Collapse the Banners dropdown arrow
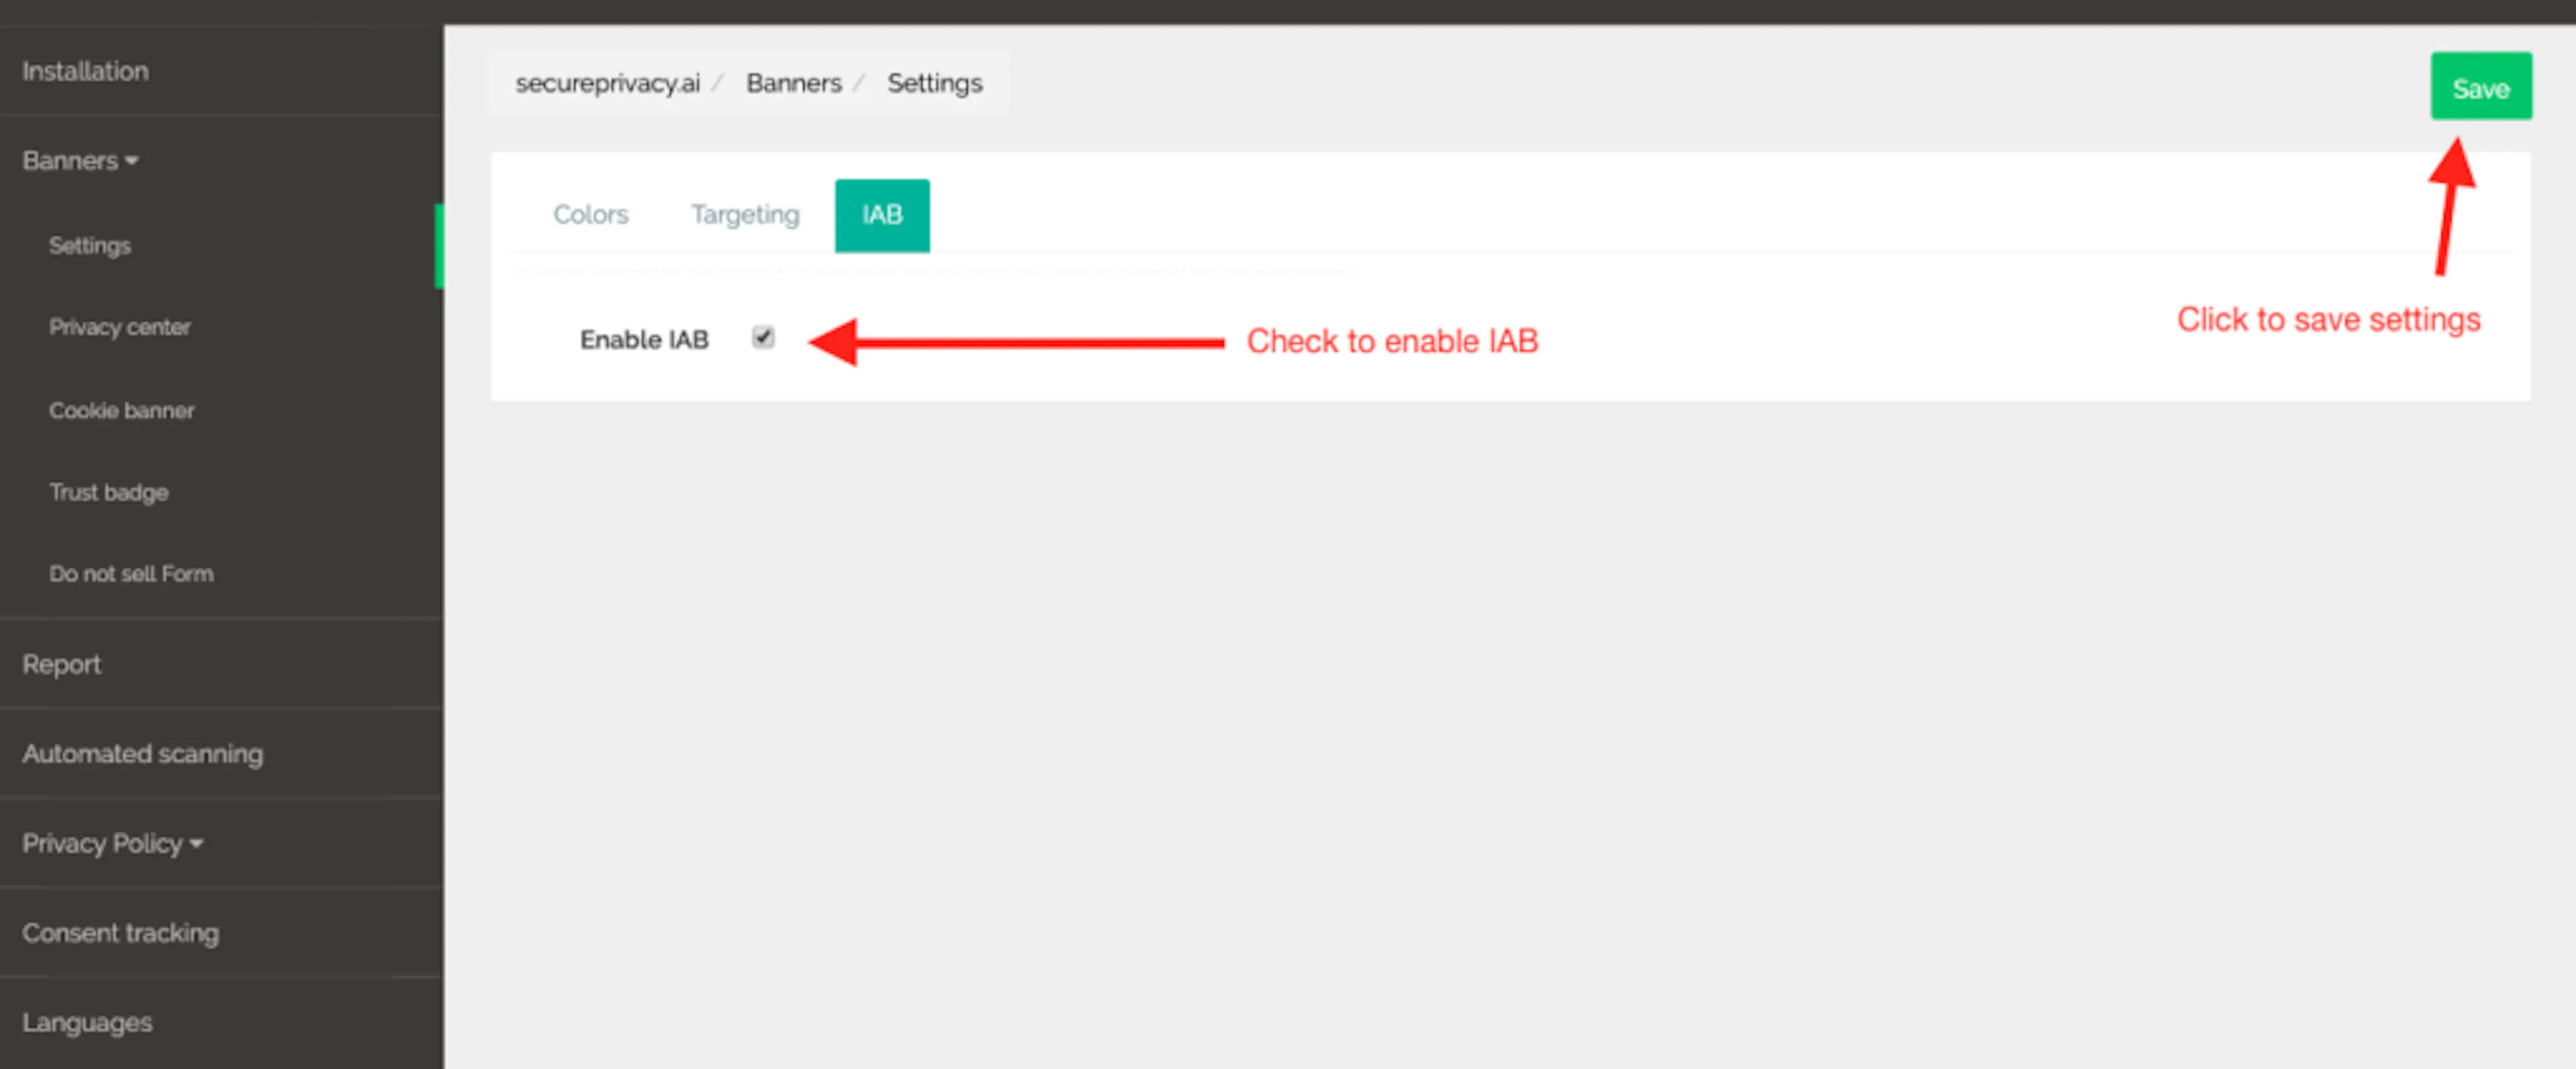The width and height of the screenshot is (2576, 1069). click(133, 160)
